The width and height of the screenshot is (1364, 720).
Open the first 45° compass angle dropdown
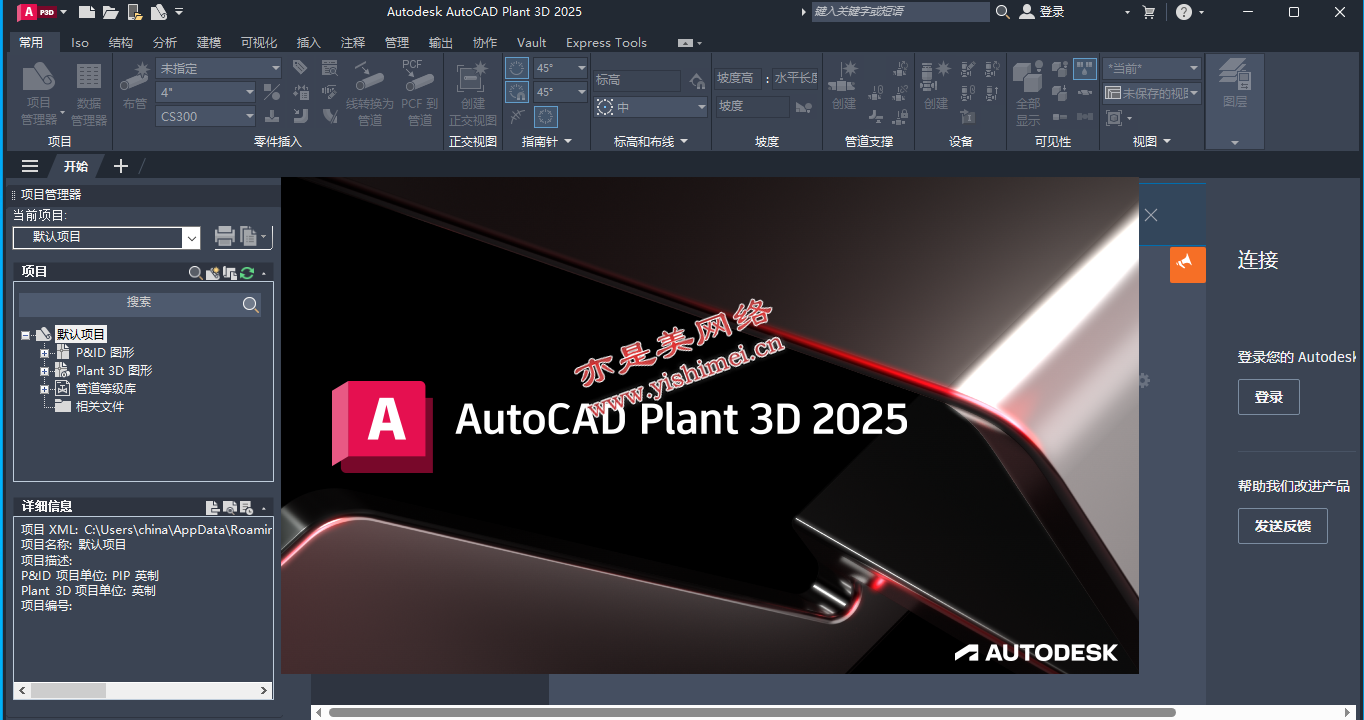click(x=560, y=68)
